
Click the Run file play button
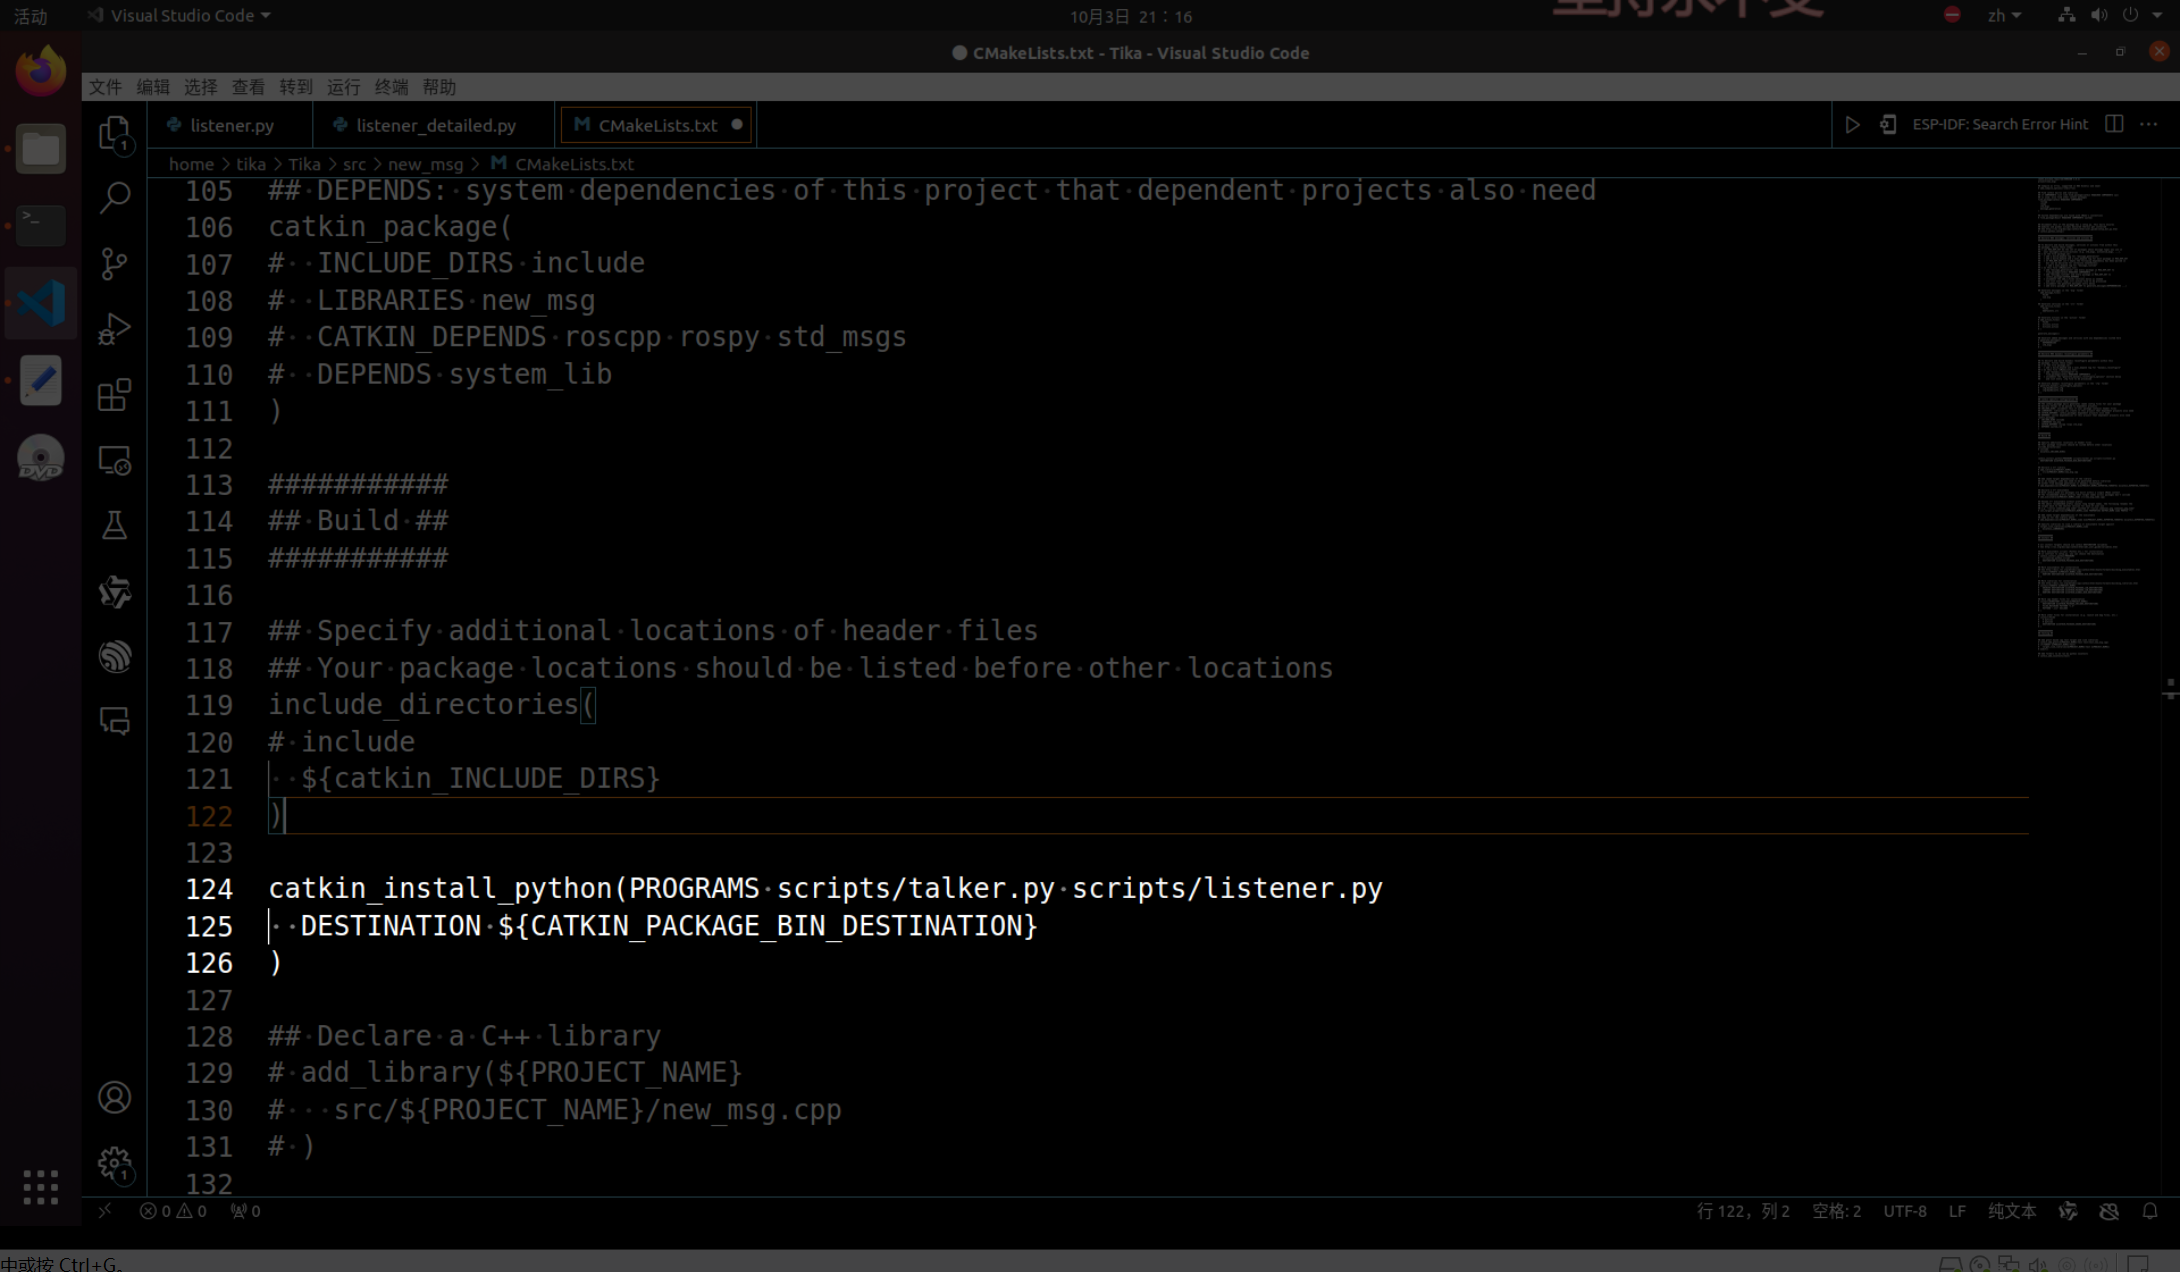click(1852, 125)
